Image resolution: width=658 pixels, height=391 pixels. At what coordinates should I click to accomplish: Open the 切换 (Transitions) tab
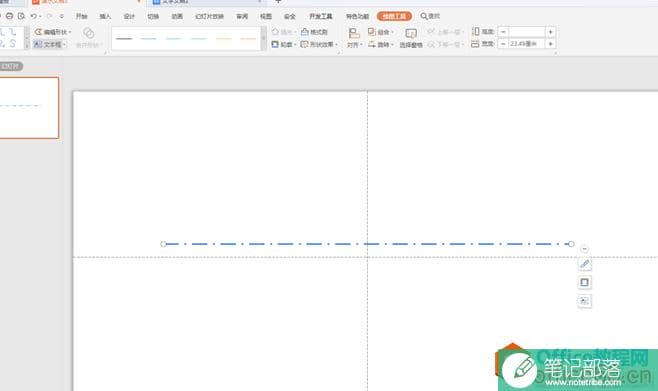coord(153,16)
